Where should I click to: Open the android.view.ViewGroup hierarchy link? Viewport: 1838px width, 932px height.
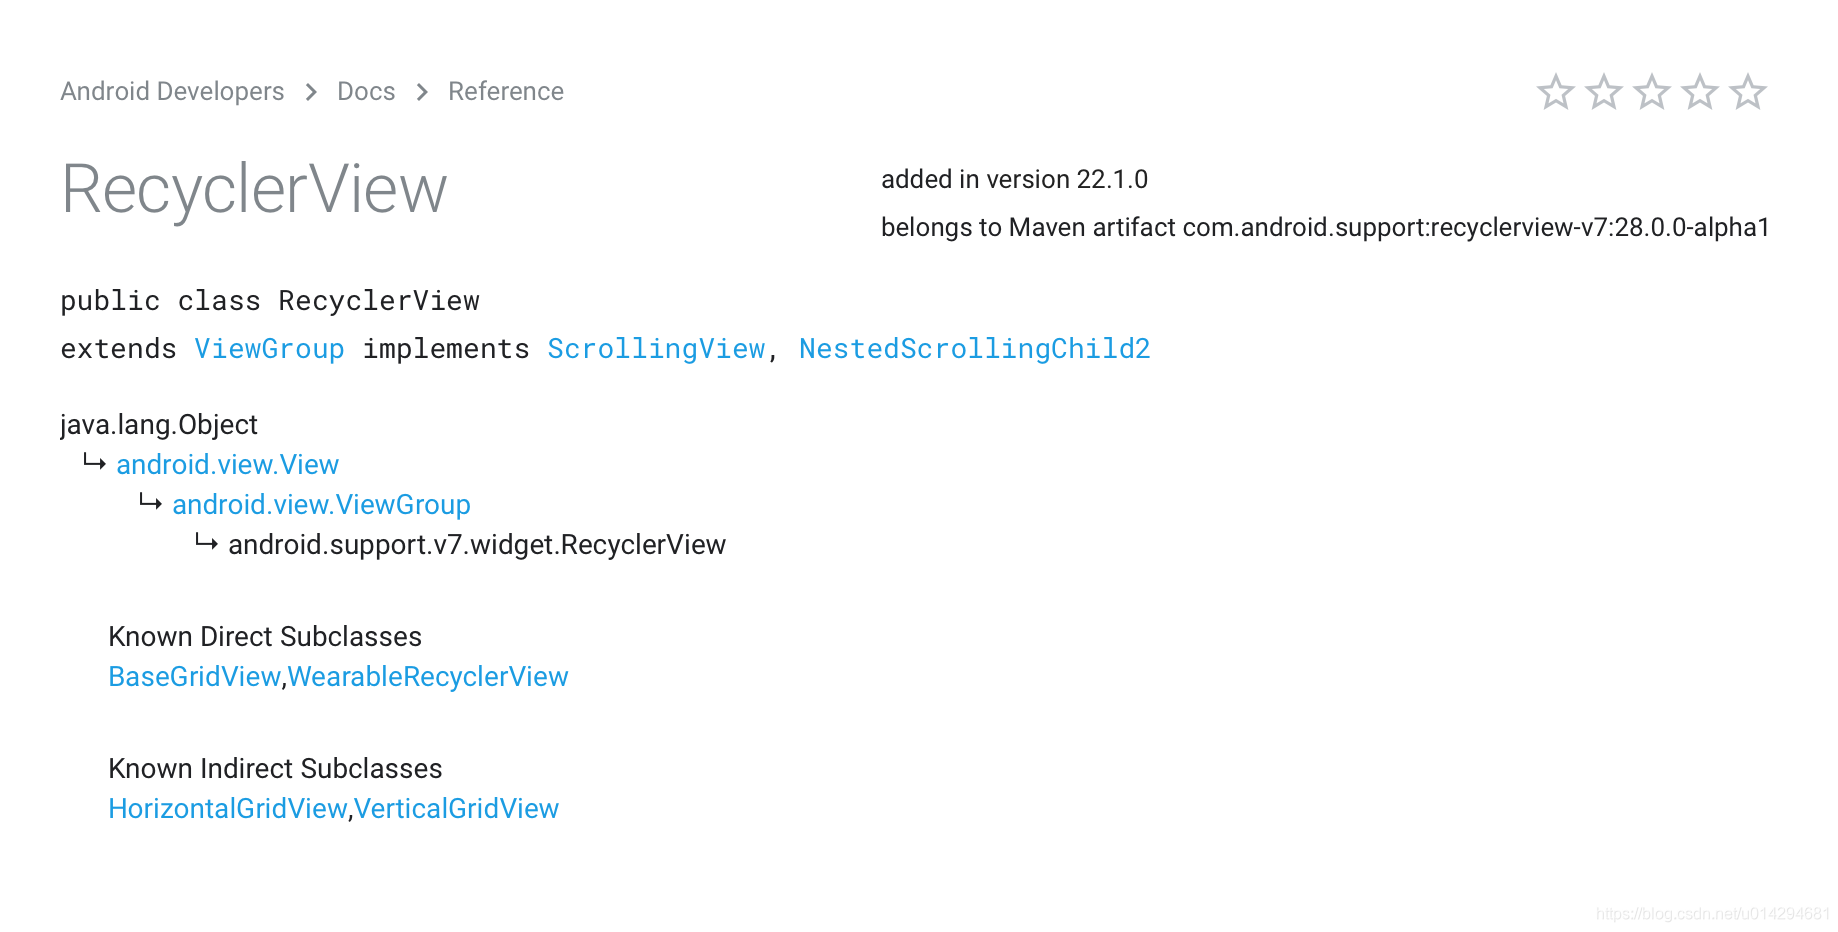click(x=321, y=504)
